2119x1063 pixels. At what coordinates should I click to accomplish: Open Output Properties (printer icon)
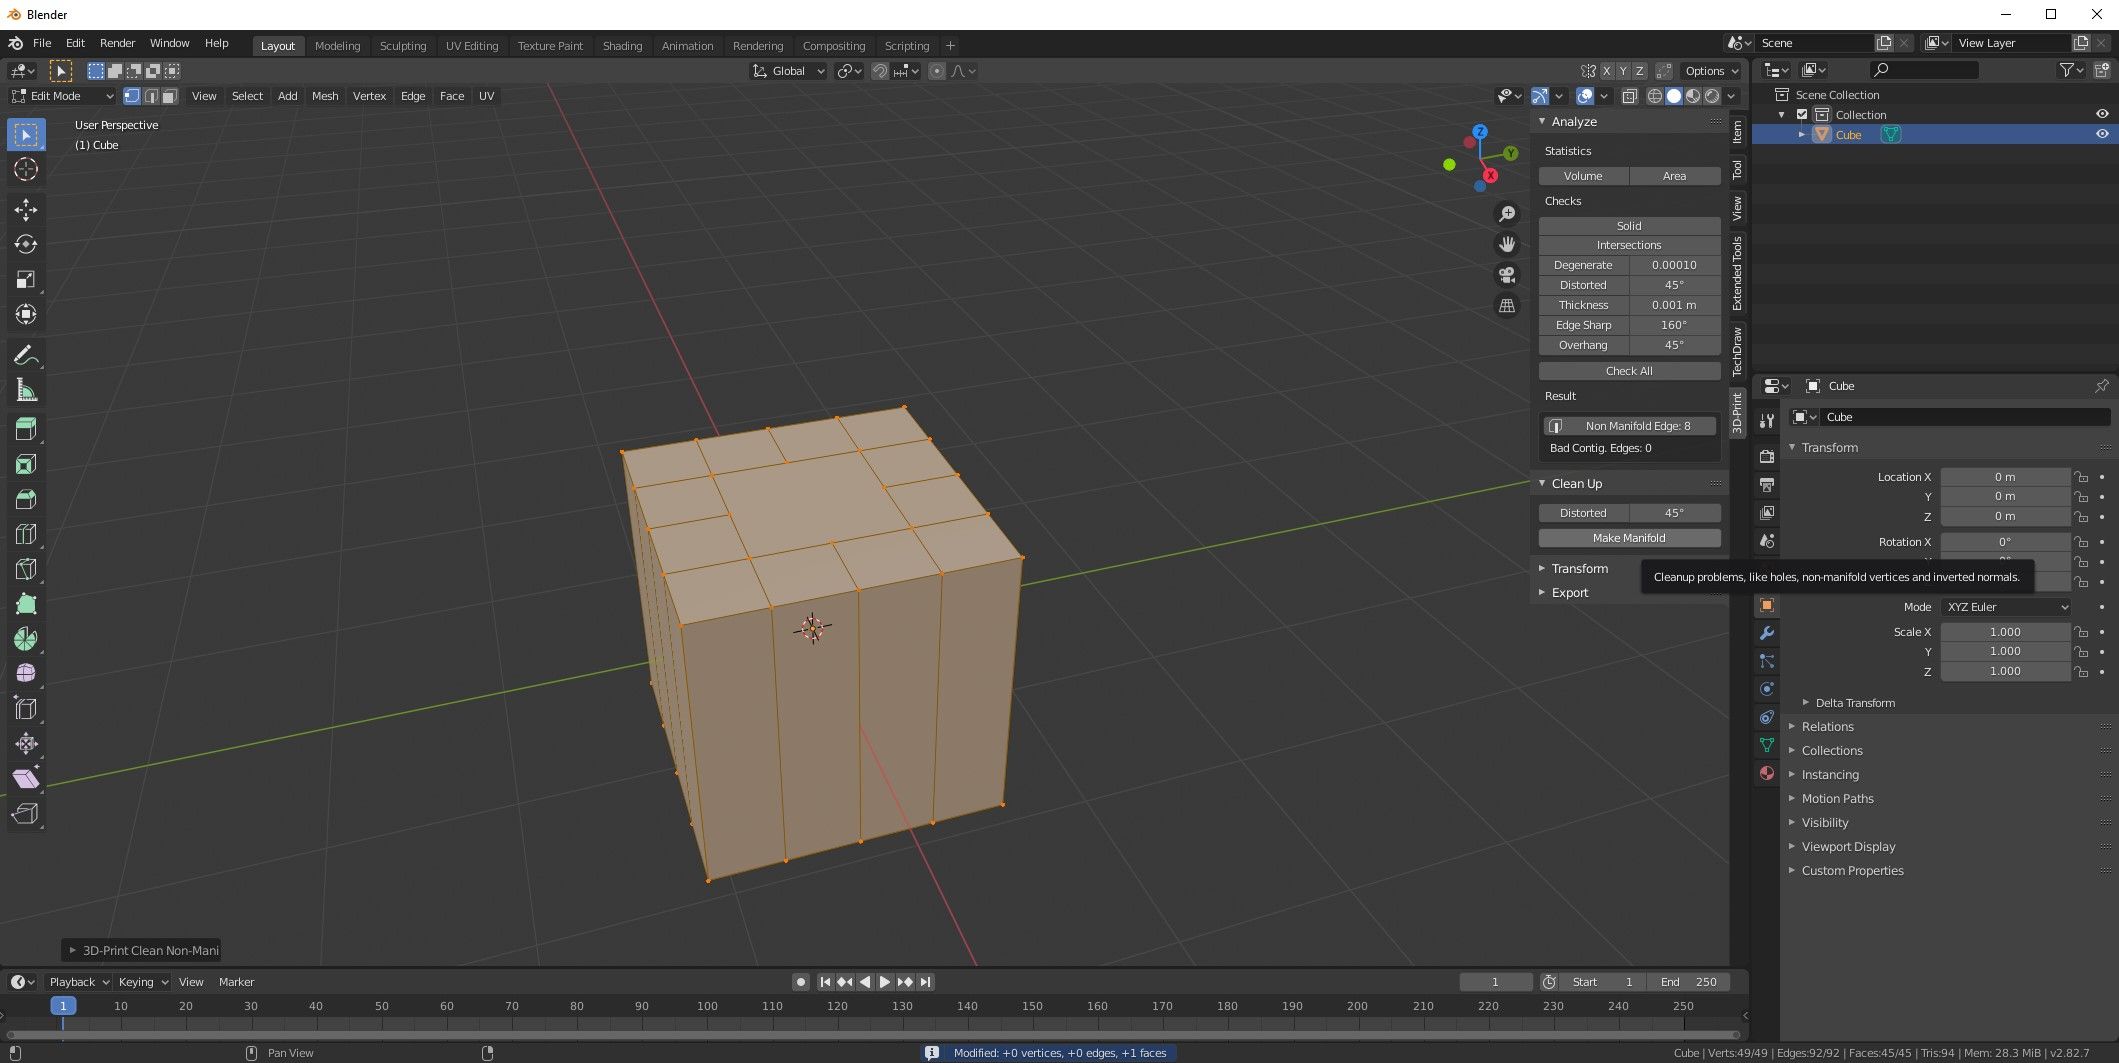(1767, 484)
